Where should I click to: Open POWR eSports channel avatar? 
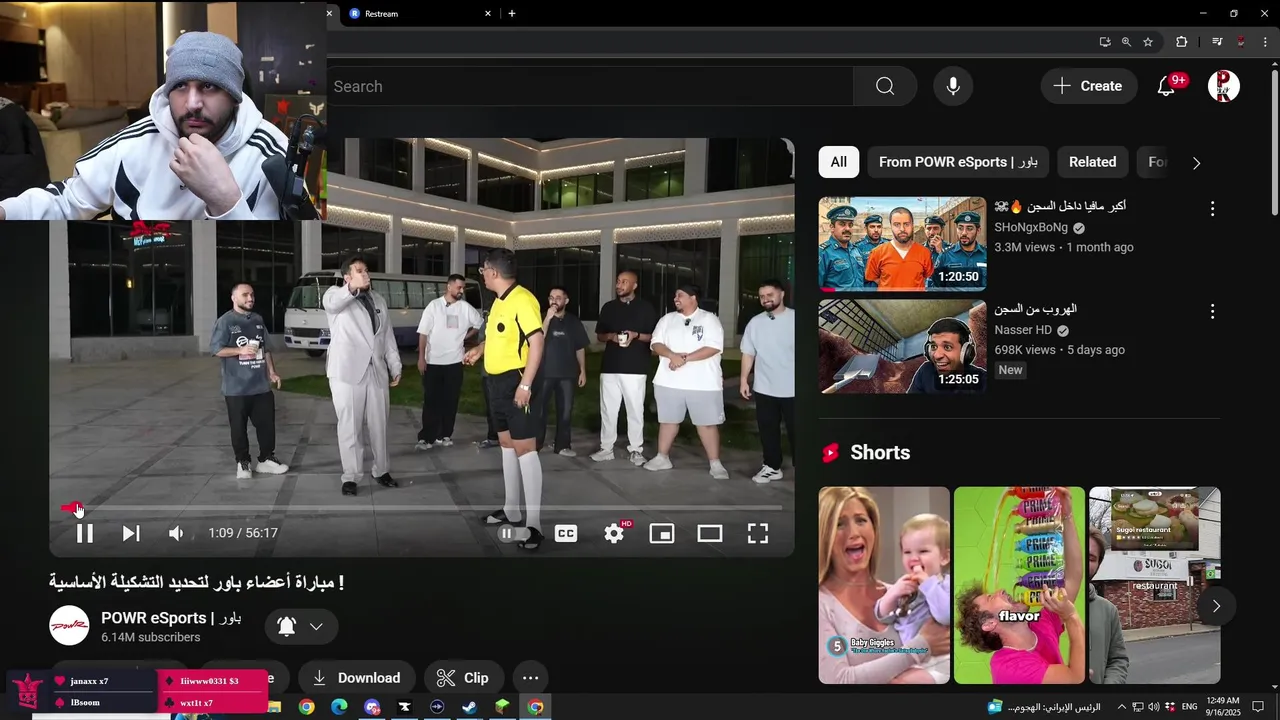(69, 625)
